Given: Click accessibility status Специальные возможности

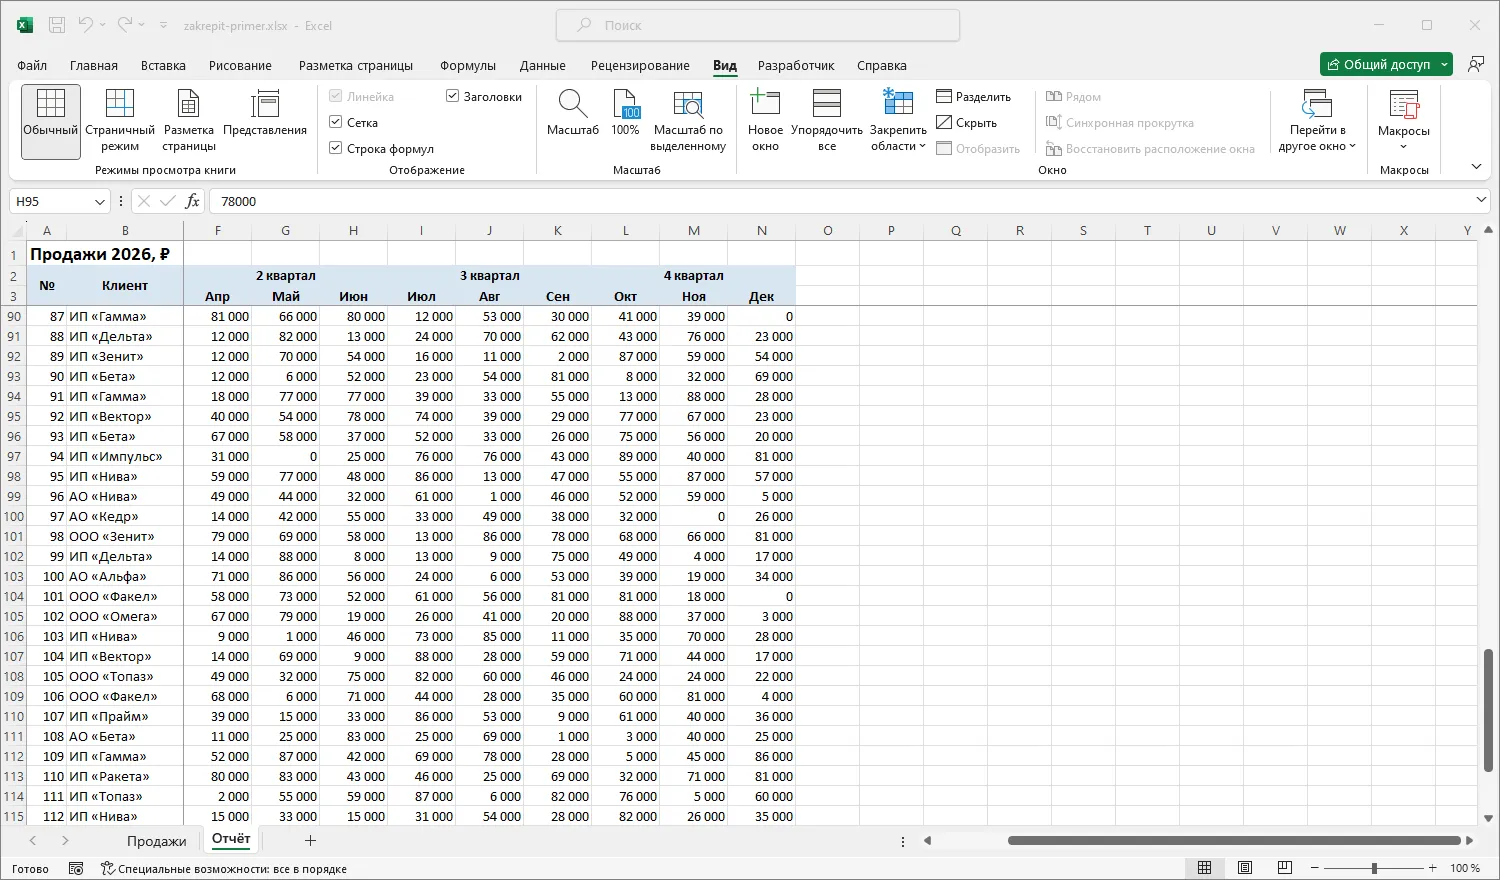Looking at the screenshot, I should (223, 869).
